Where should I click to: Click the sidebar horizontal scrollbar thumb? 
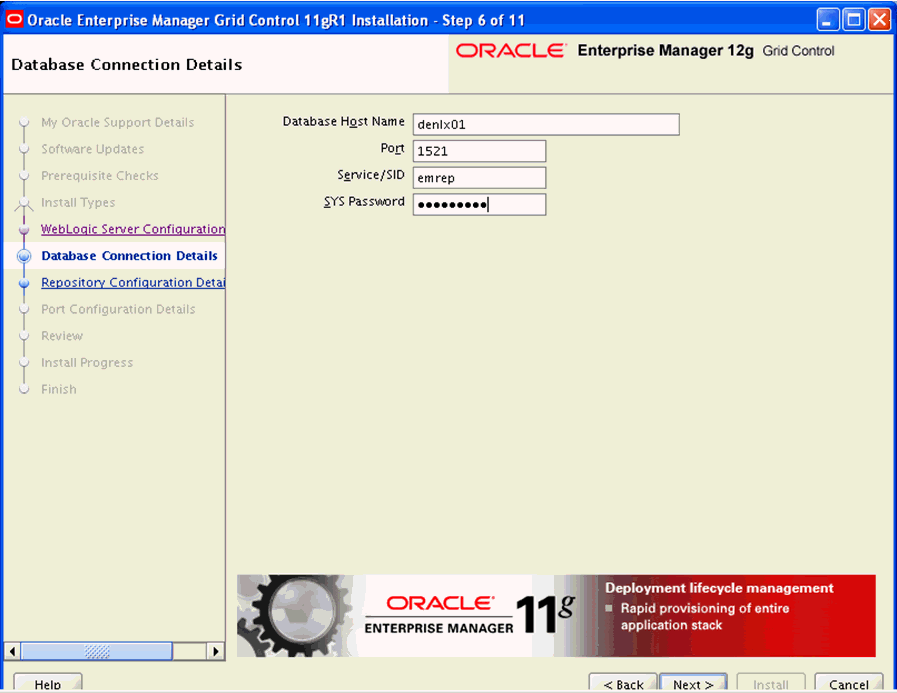point(97,651)
